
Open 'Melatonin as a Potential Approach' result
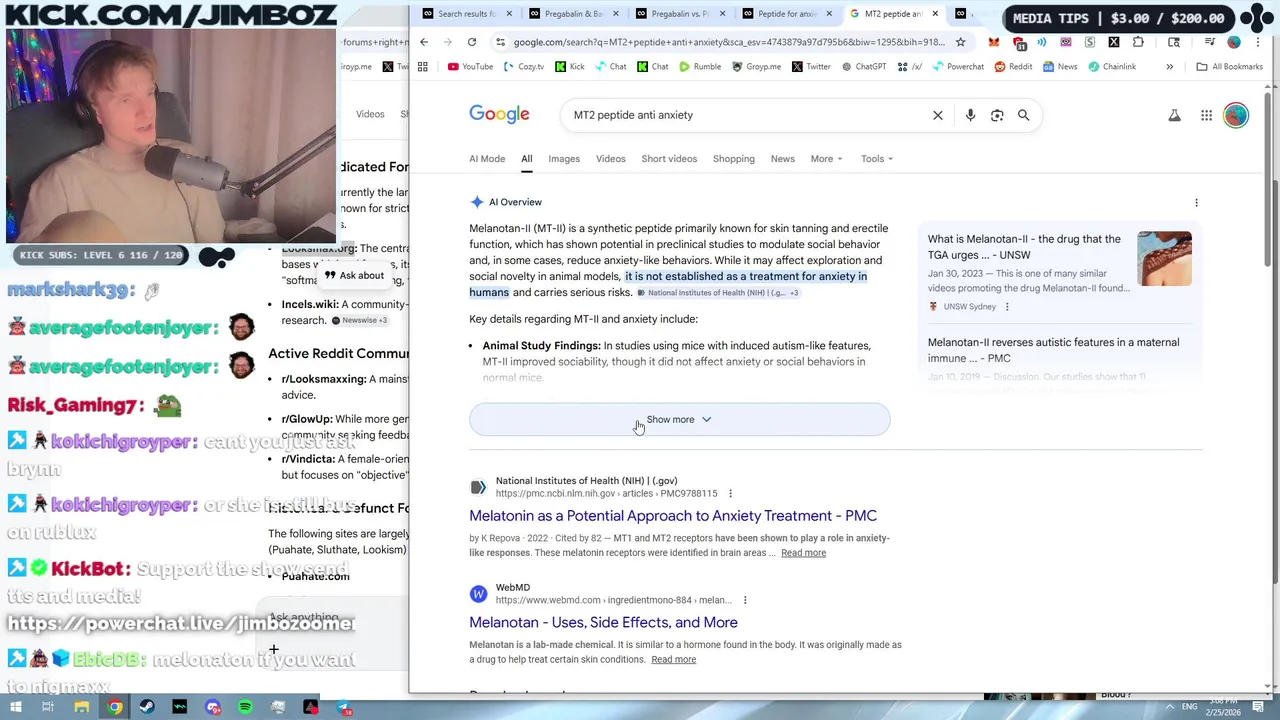673,516
